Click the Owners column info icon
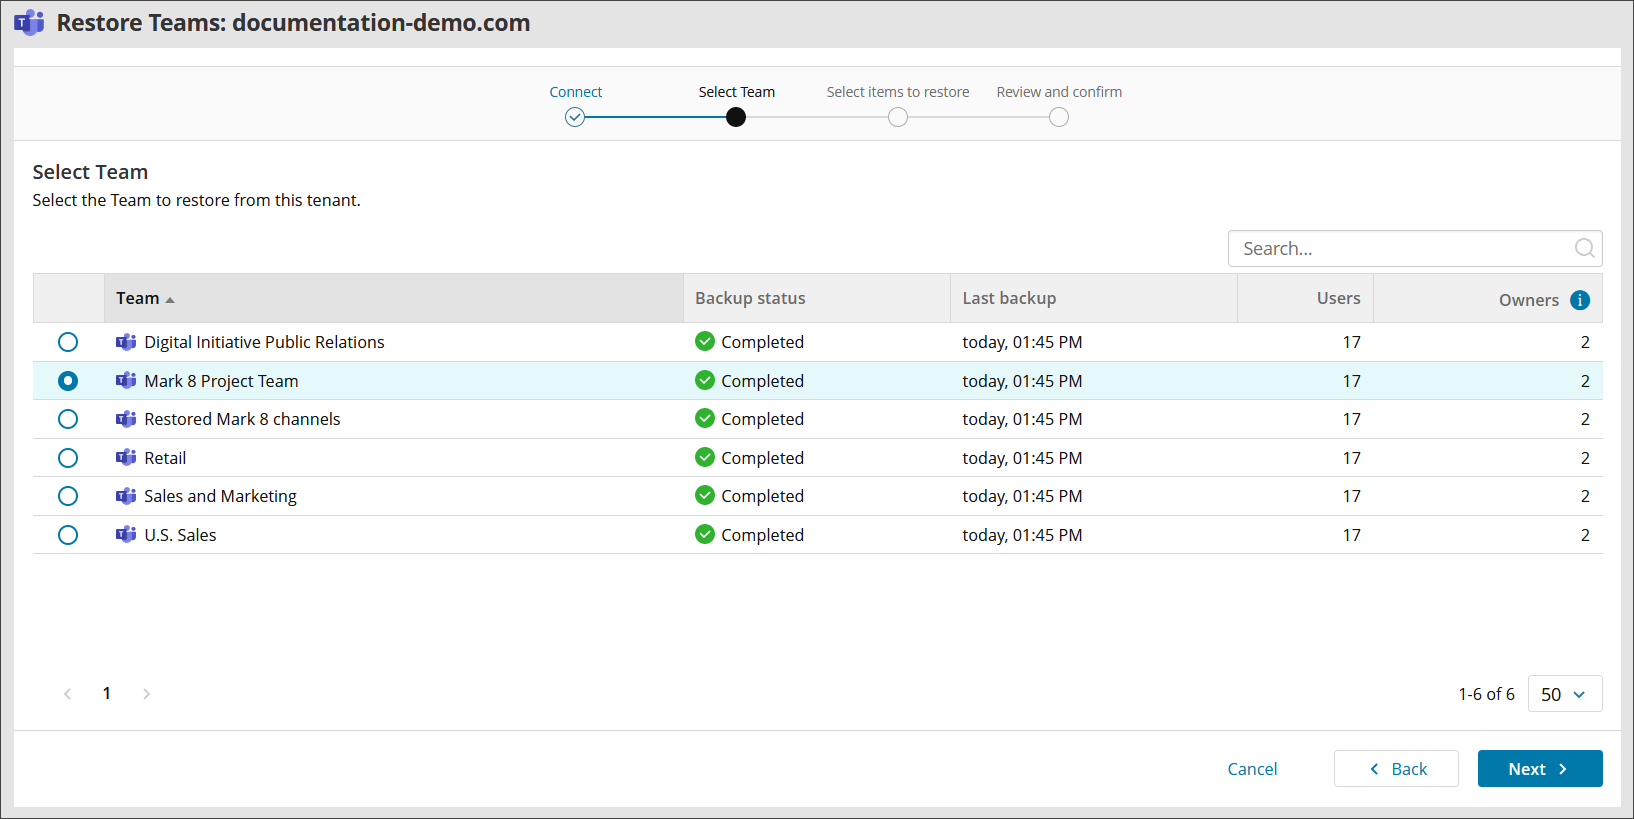 click(1580, 300)
